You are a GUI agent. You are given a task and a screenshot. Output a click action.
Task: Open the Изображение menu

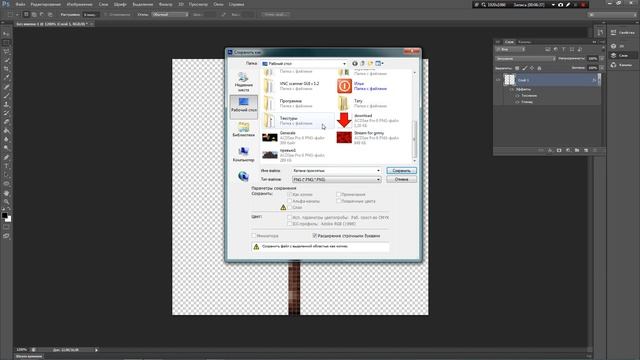pyautogui.click(x=79, y=4)
